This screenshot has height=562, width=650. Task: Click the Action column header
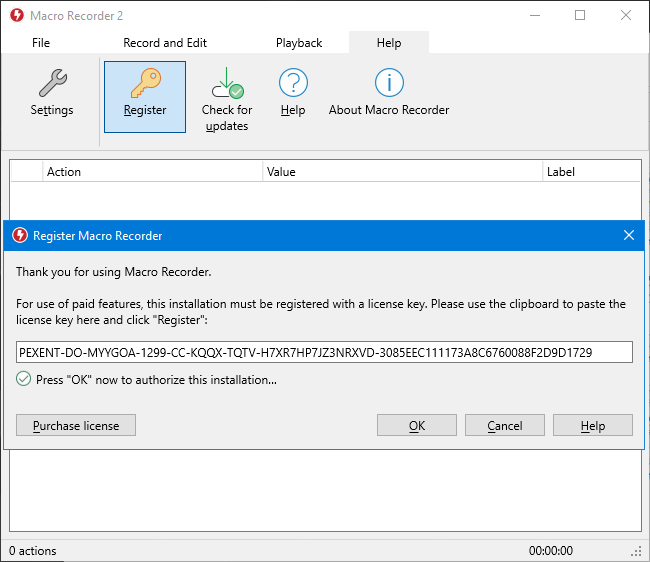(x=152, y=172)
